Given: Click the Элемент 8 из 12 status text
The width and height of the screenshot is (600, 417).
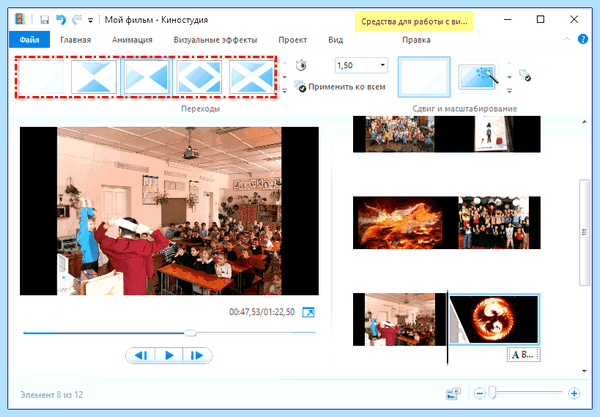Looking at the screenshot, I should click(x=51, y=394).
